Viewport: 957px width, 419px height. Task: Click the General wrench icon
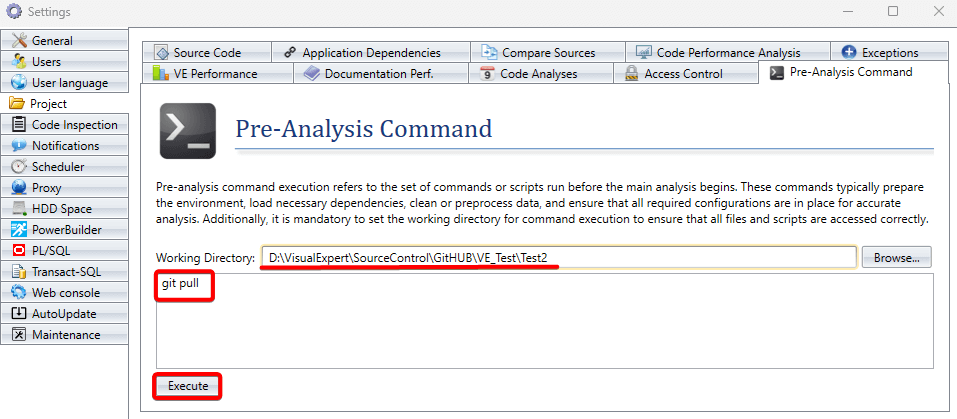20,41
